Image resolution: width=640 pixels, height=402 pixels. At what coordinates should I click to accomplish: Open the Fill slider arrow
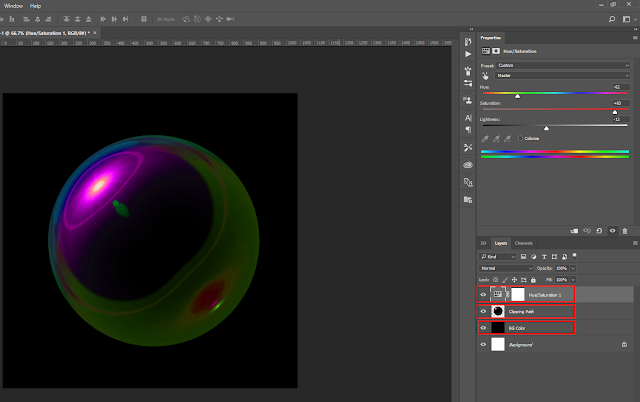(x=573, y=280)
